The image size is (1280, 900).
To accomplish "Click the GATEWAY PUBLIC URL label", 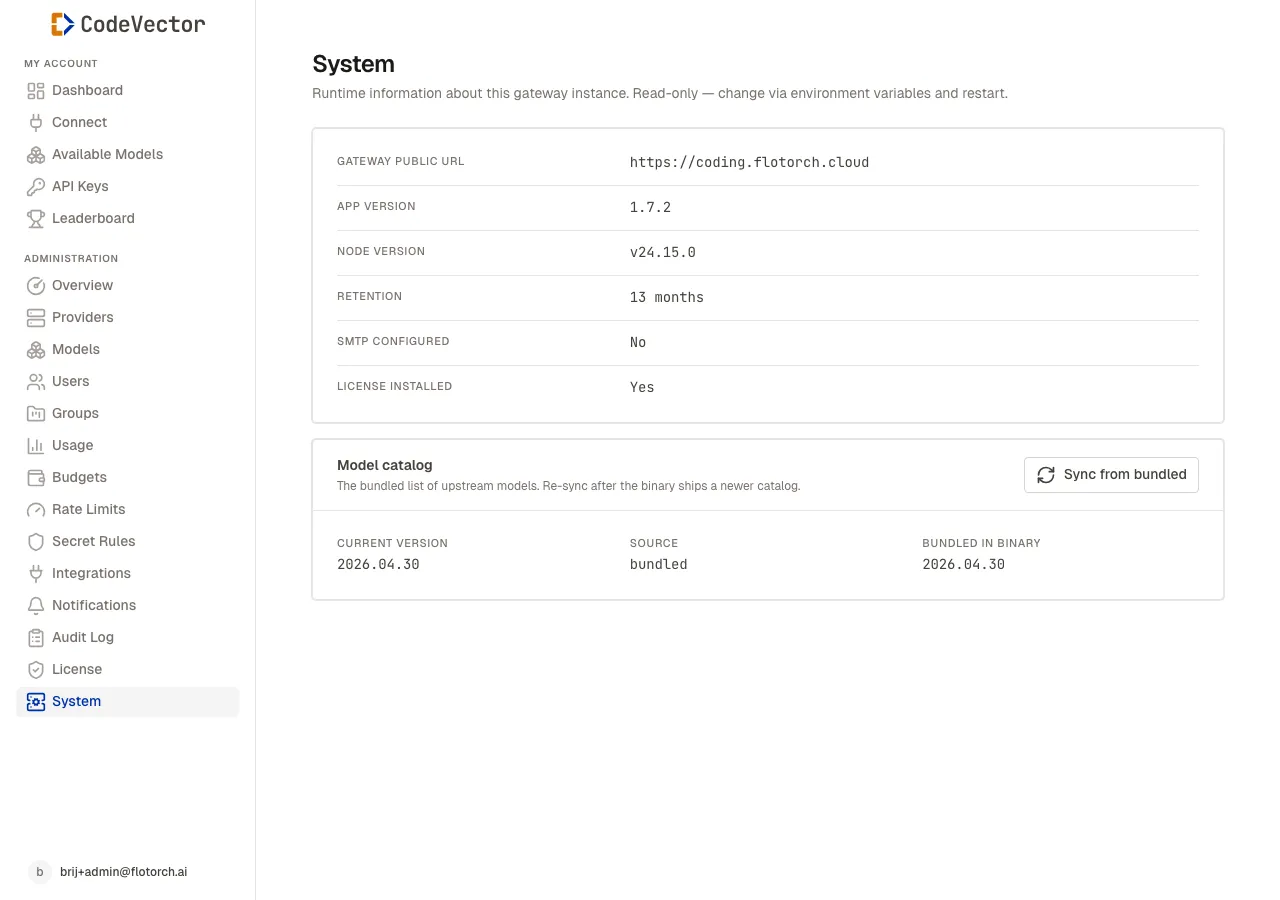I will click(x=401, y=161).
